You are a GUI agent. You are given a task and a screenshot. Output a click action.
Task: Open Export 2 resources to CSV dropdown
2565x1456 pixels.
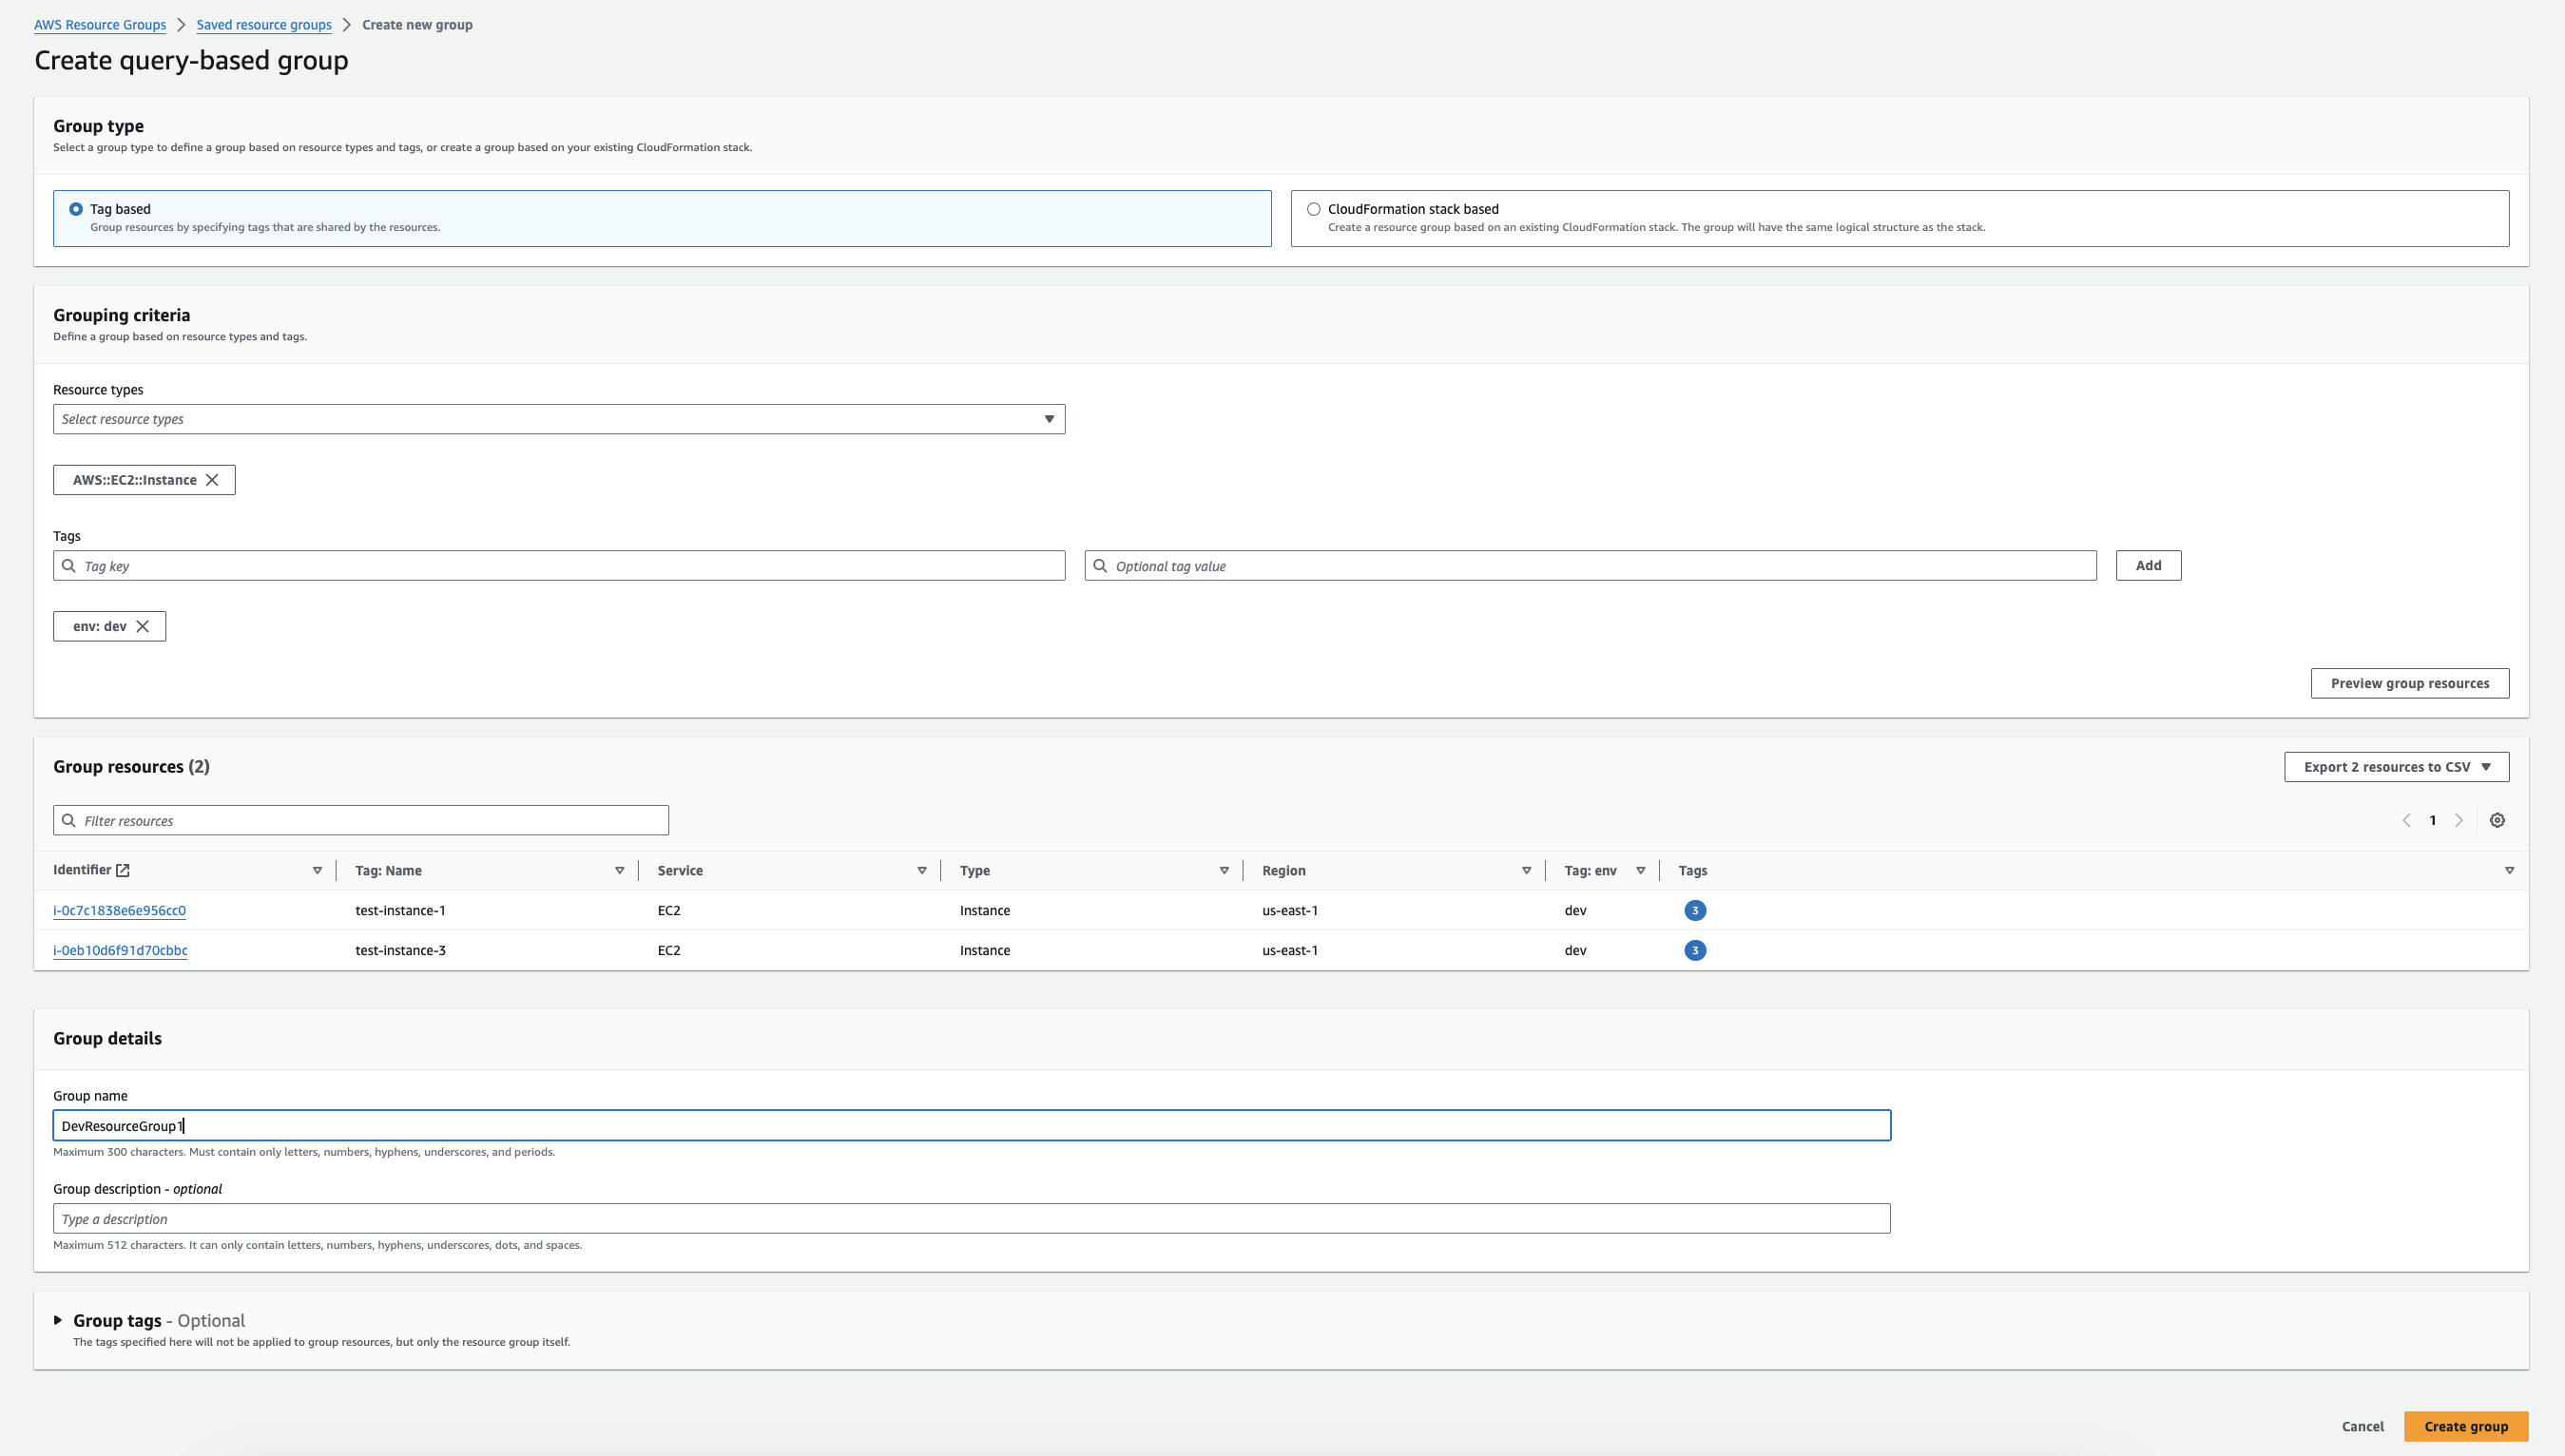(x=2396, y=767)
